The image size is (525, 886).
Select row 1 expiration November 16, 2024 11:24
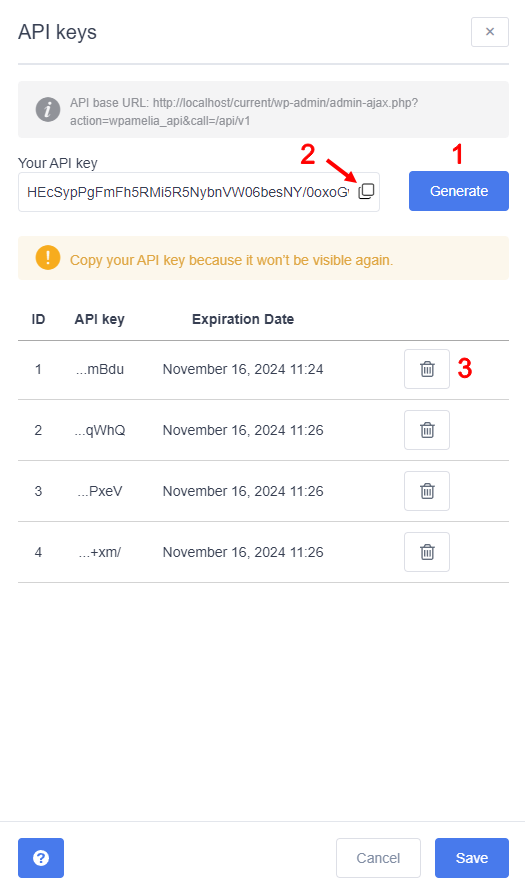coord(243,370)
